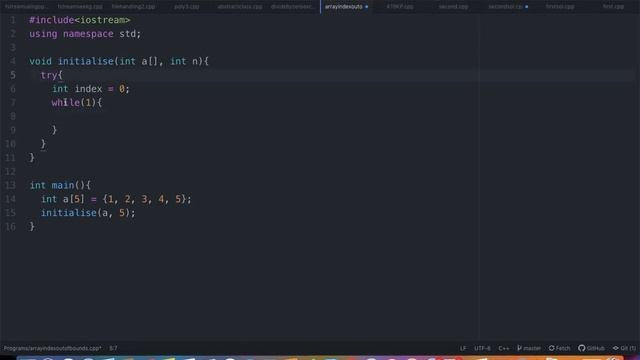
Task: Open the second.cpp tab
Action: 453,7
